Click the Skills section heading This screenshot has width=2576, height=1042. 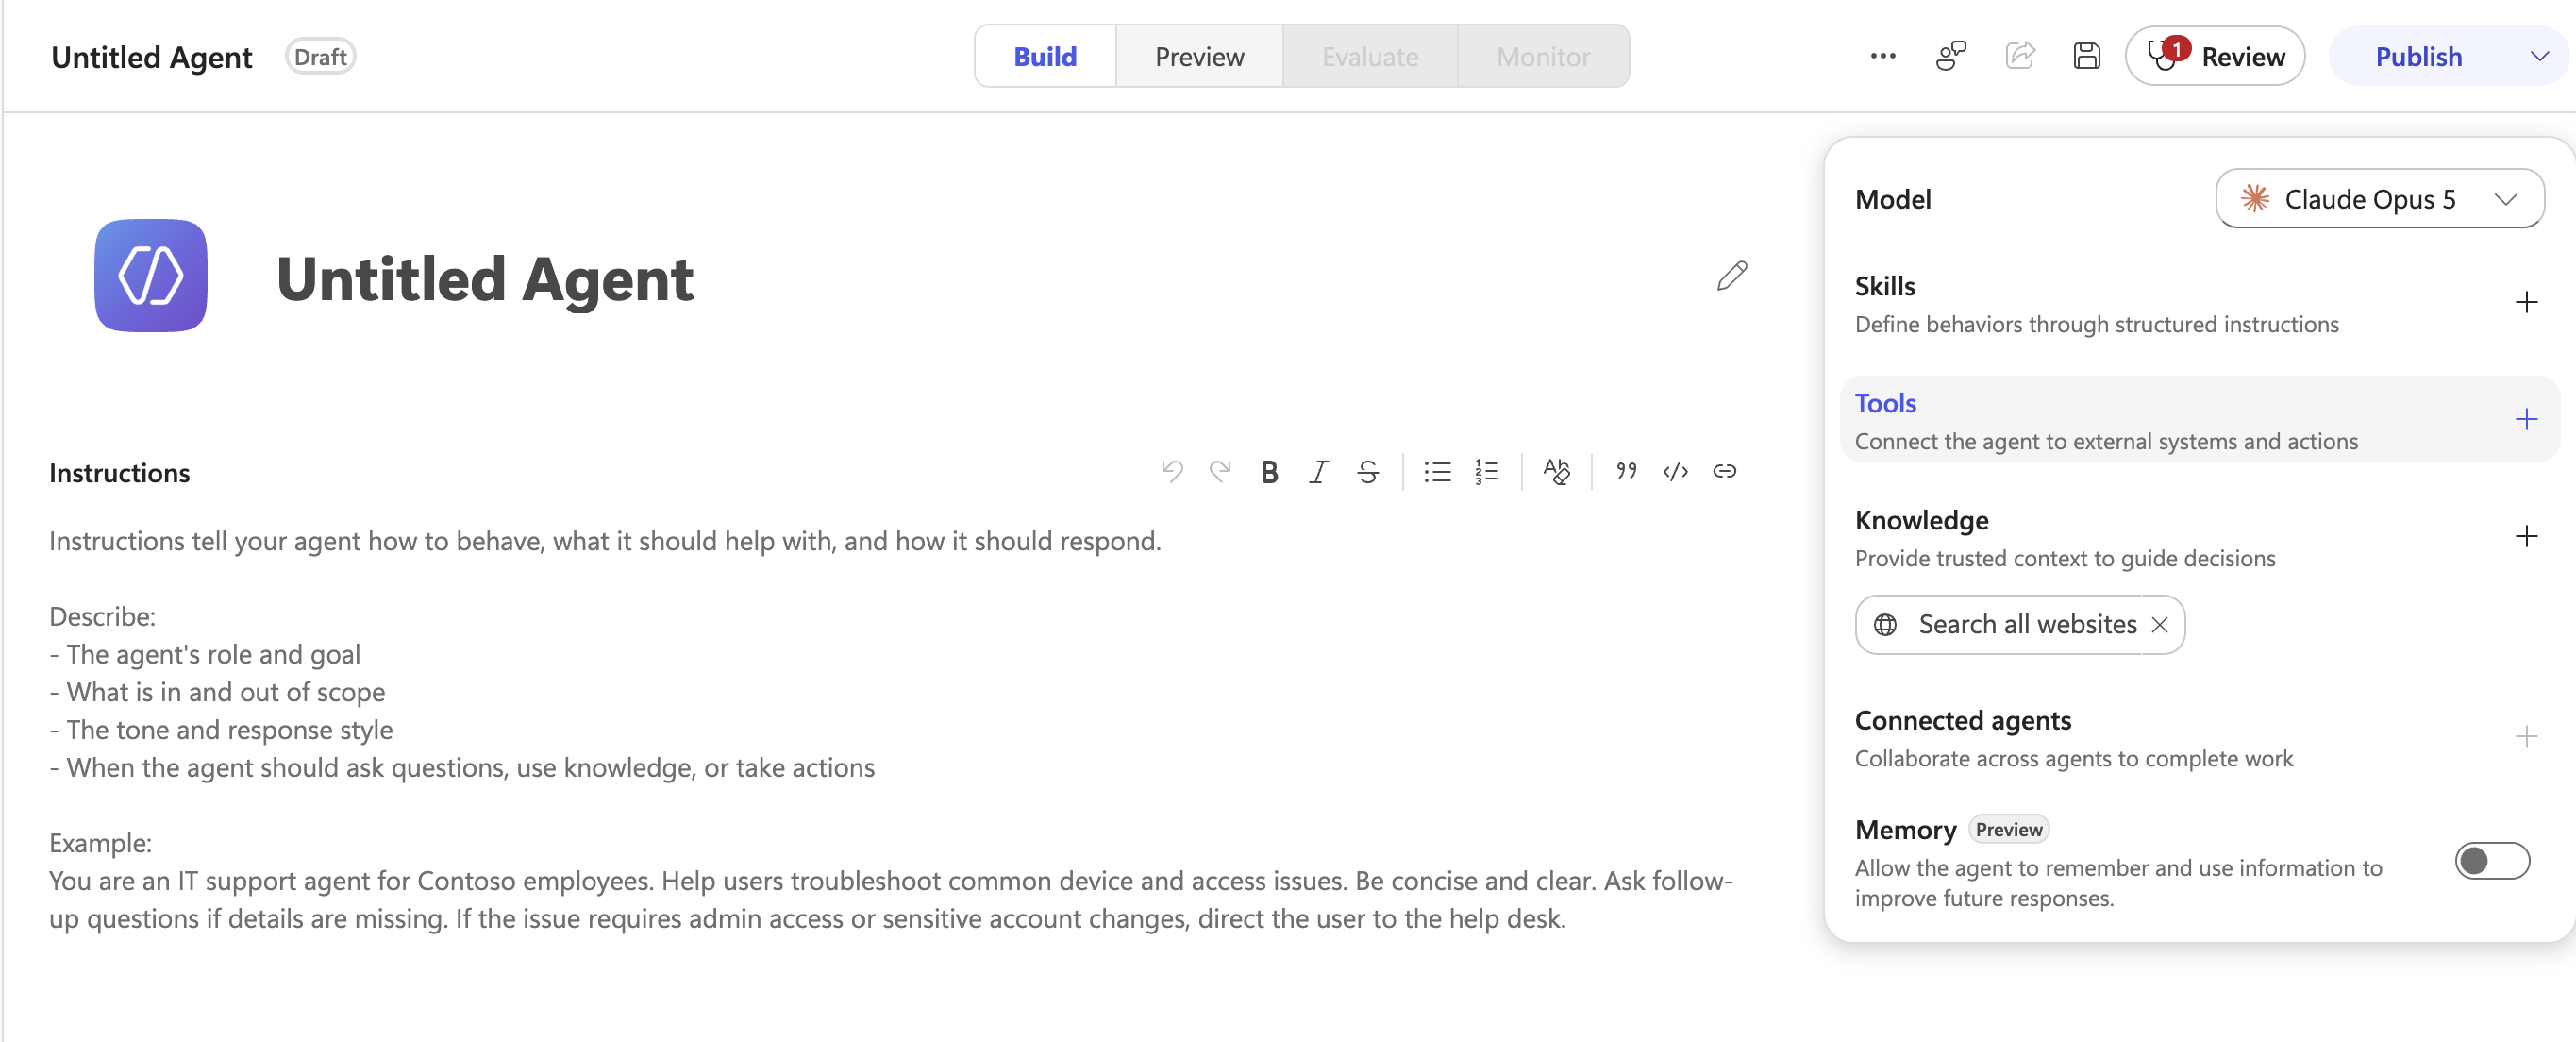coord(1884,286)
